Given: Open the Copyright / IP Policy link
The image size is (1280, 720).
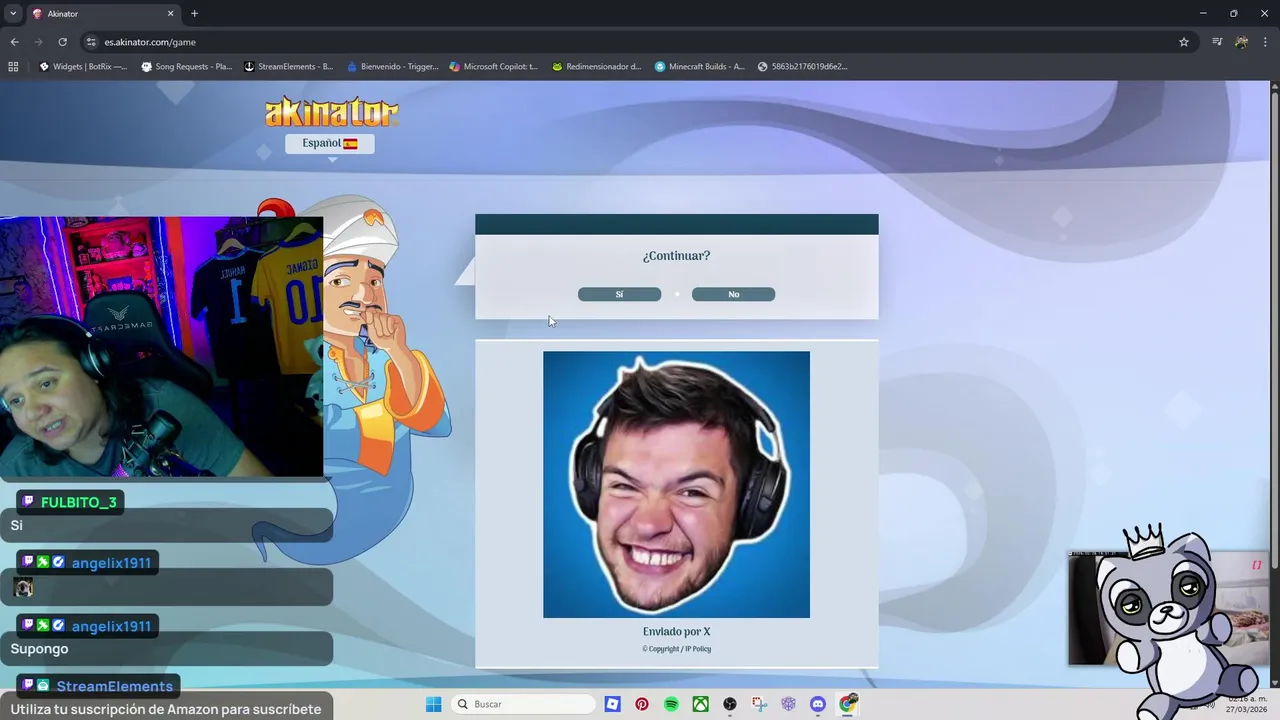Looking at the screenshot, I should [677, 649].
